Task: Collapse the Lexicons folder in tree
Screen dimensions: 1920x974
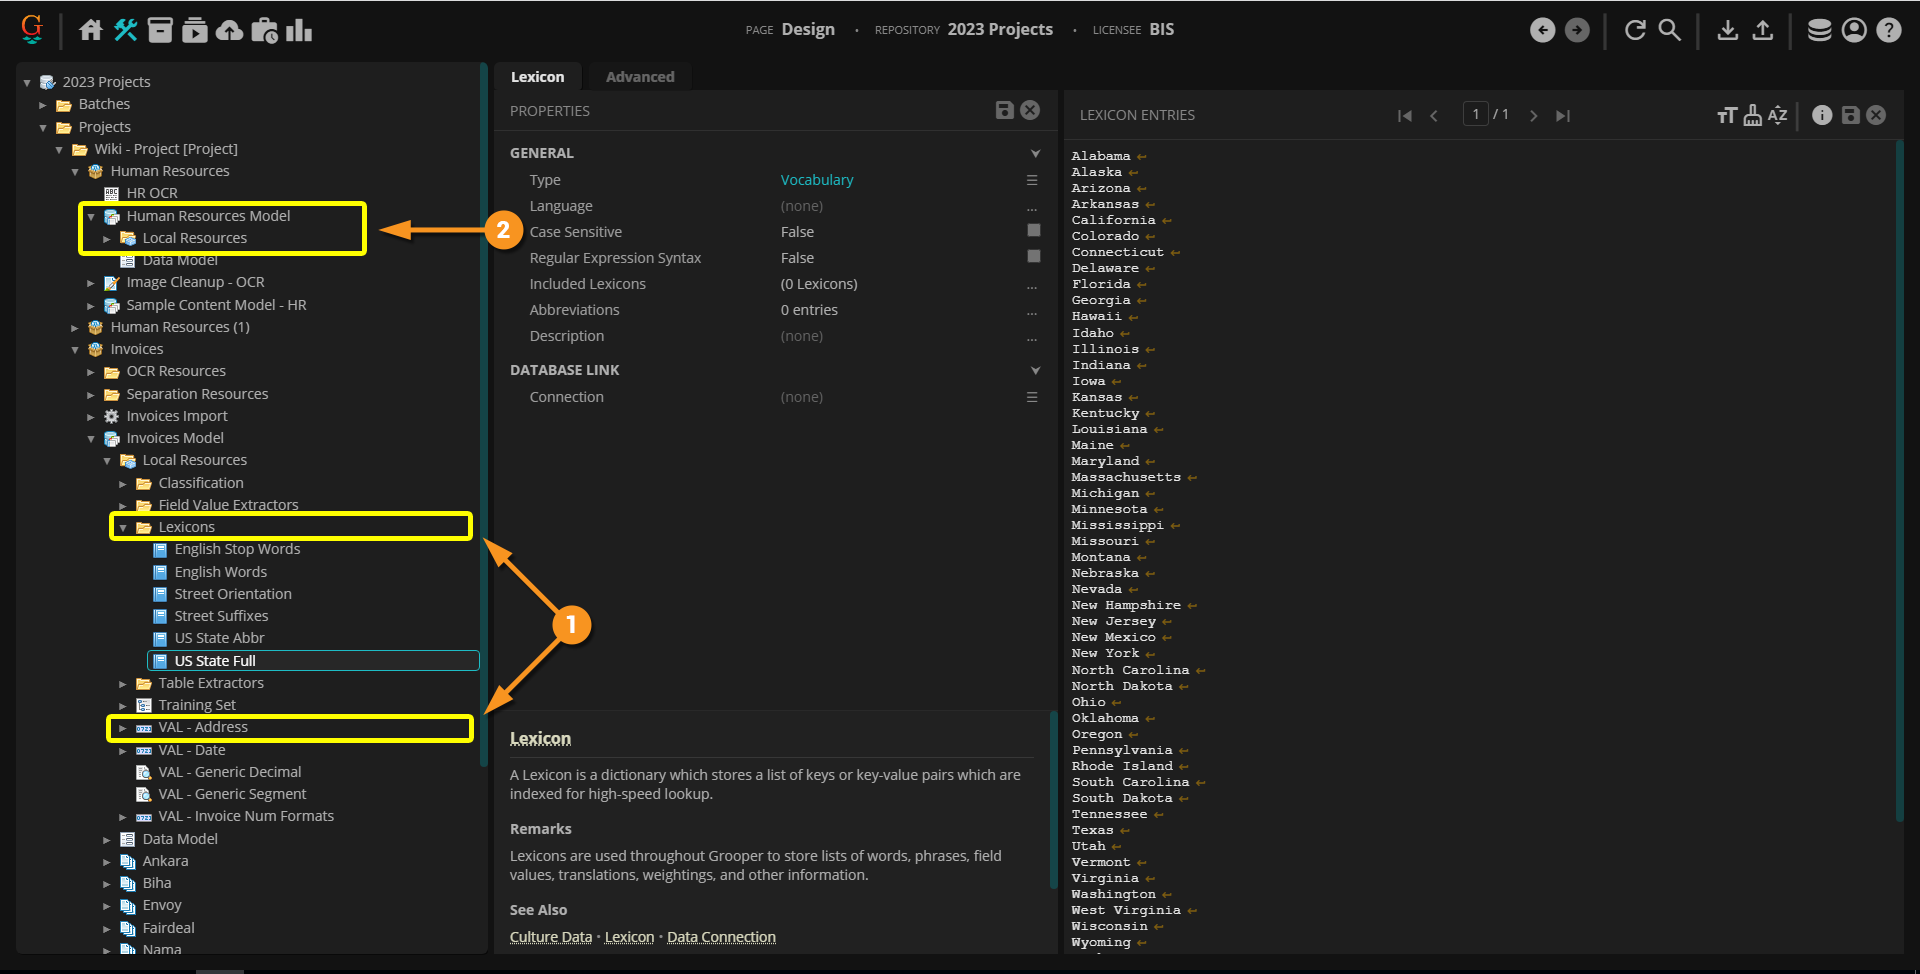Action: click(123, 527)
